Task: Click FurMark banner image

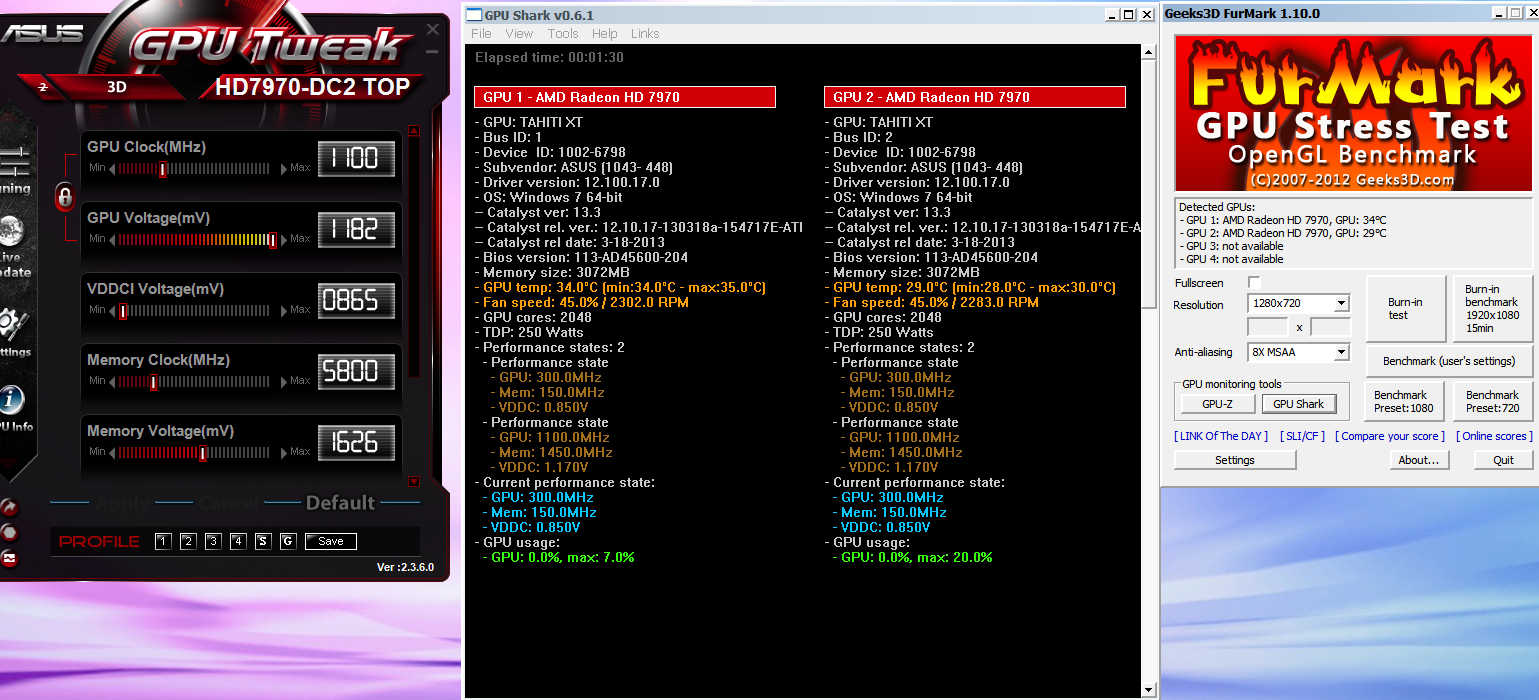Action: (x=1353, y=113)
